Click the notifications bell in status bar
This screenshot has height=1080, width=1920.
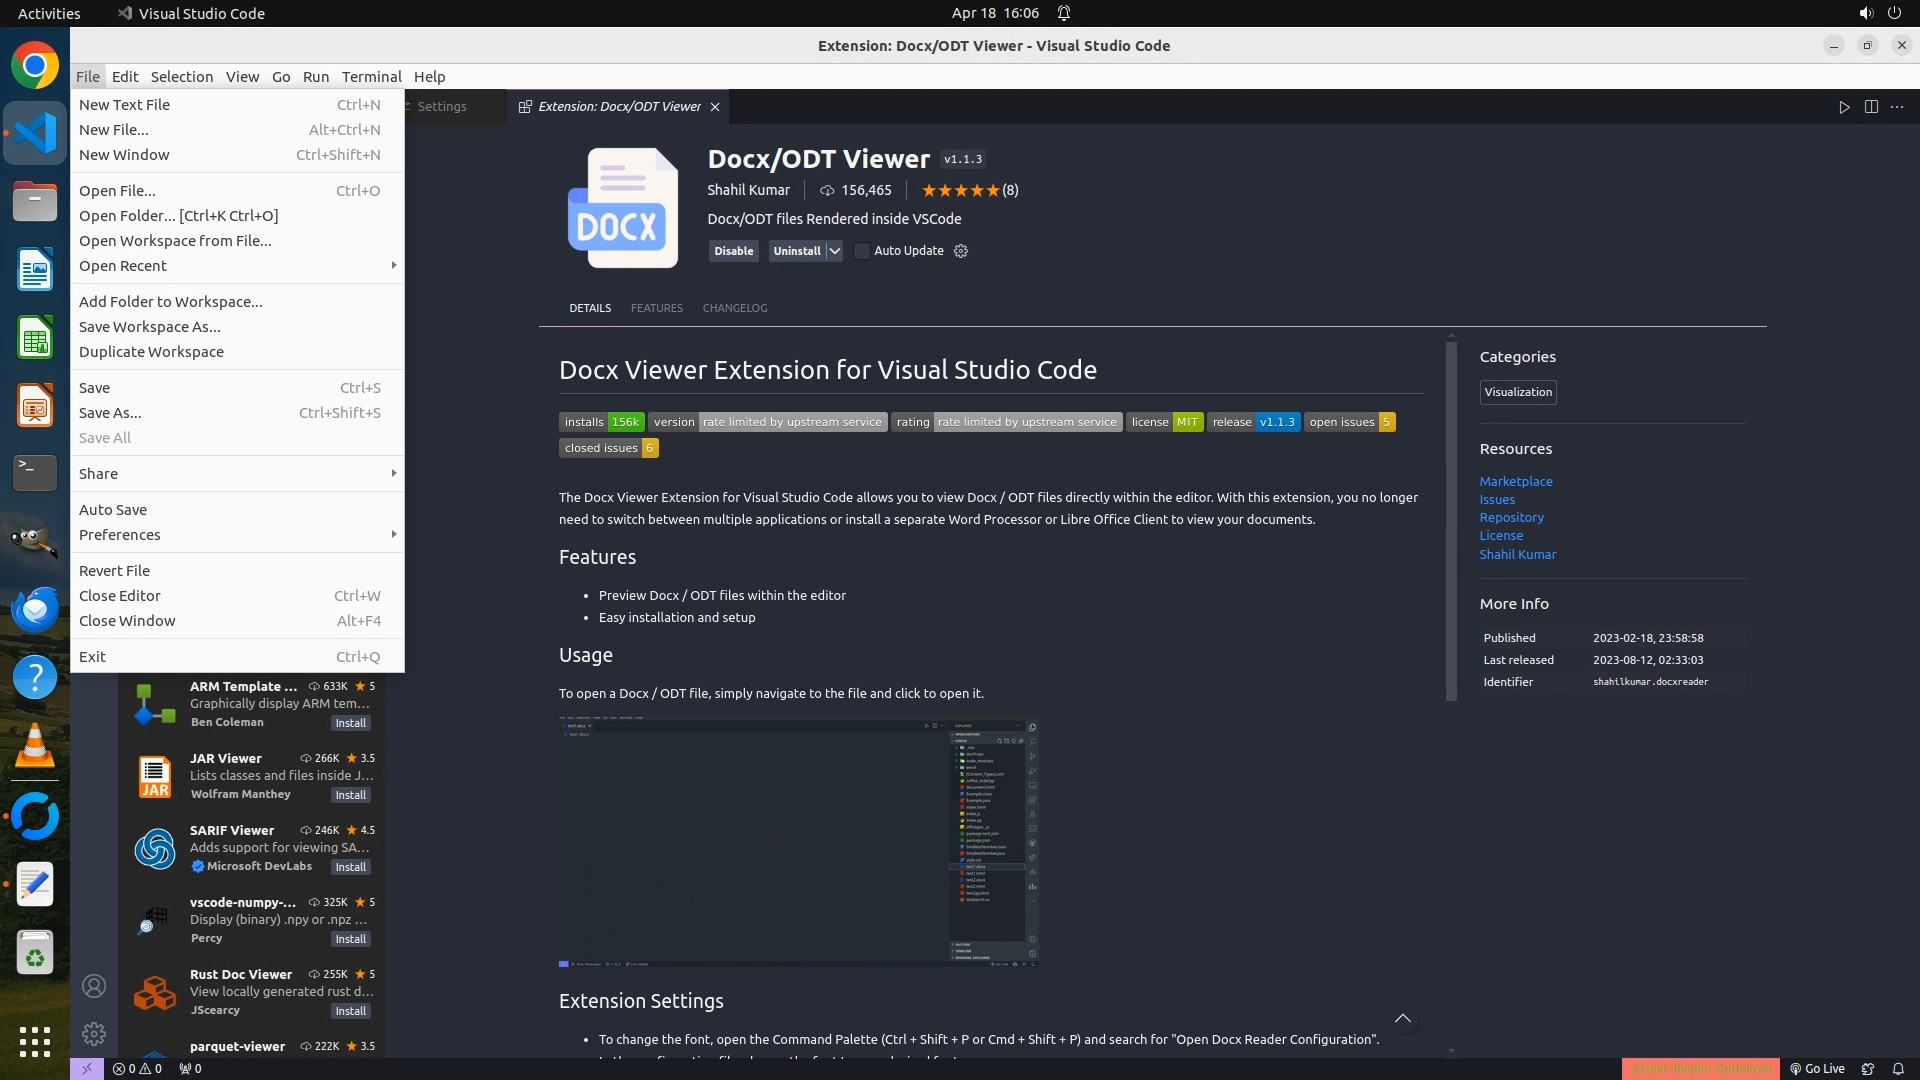[x=1898, y=1068]
